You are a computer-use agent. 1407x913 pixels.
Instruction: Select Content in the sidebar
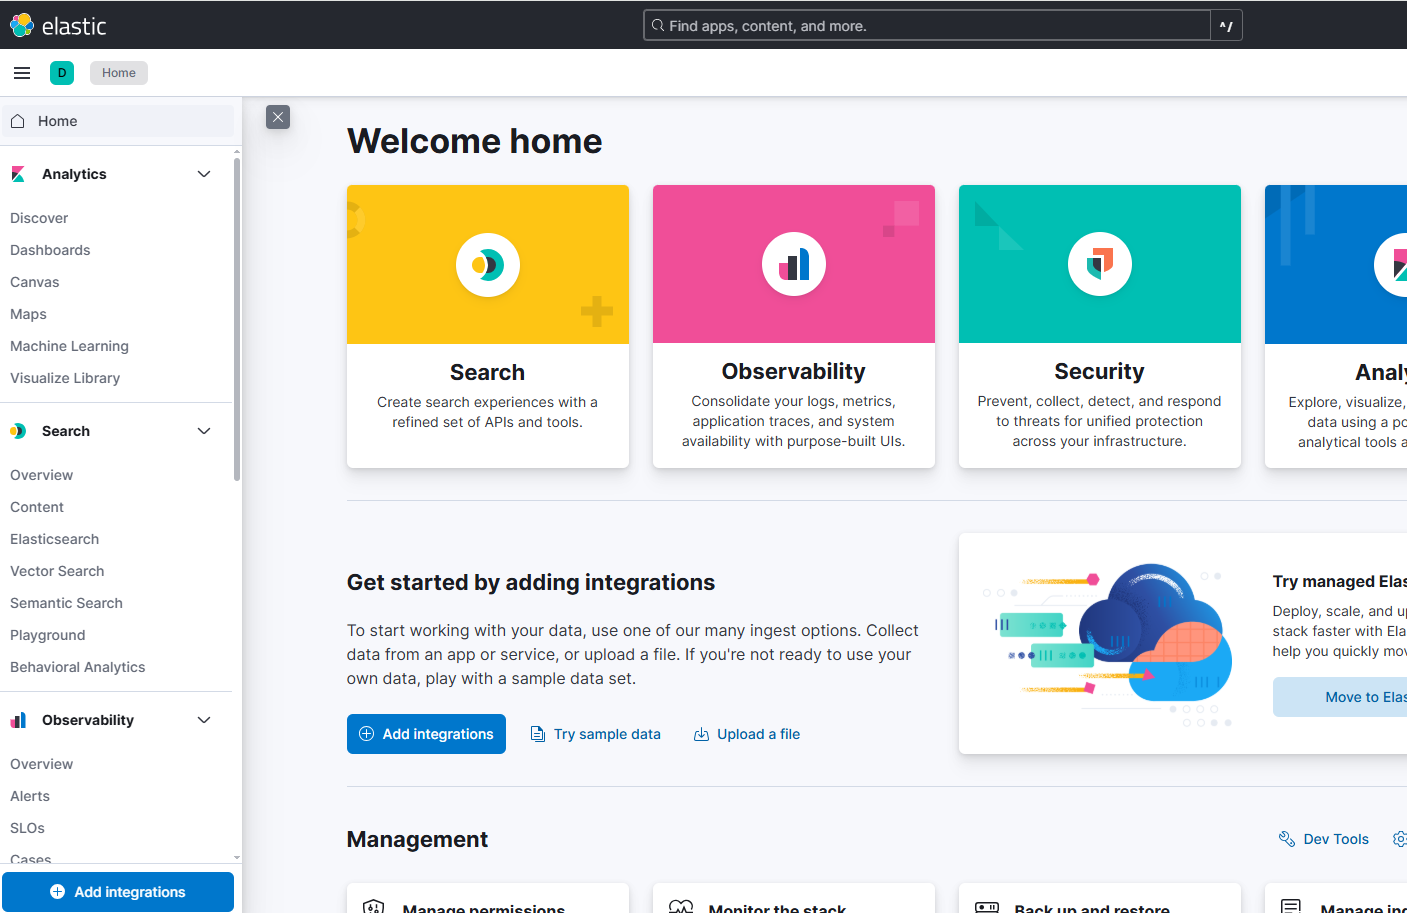click(37, 507)
